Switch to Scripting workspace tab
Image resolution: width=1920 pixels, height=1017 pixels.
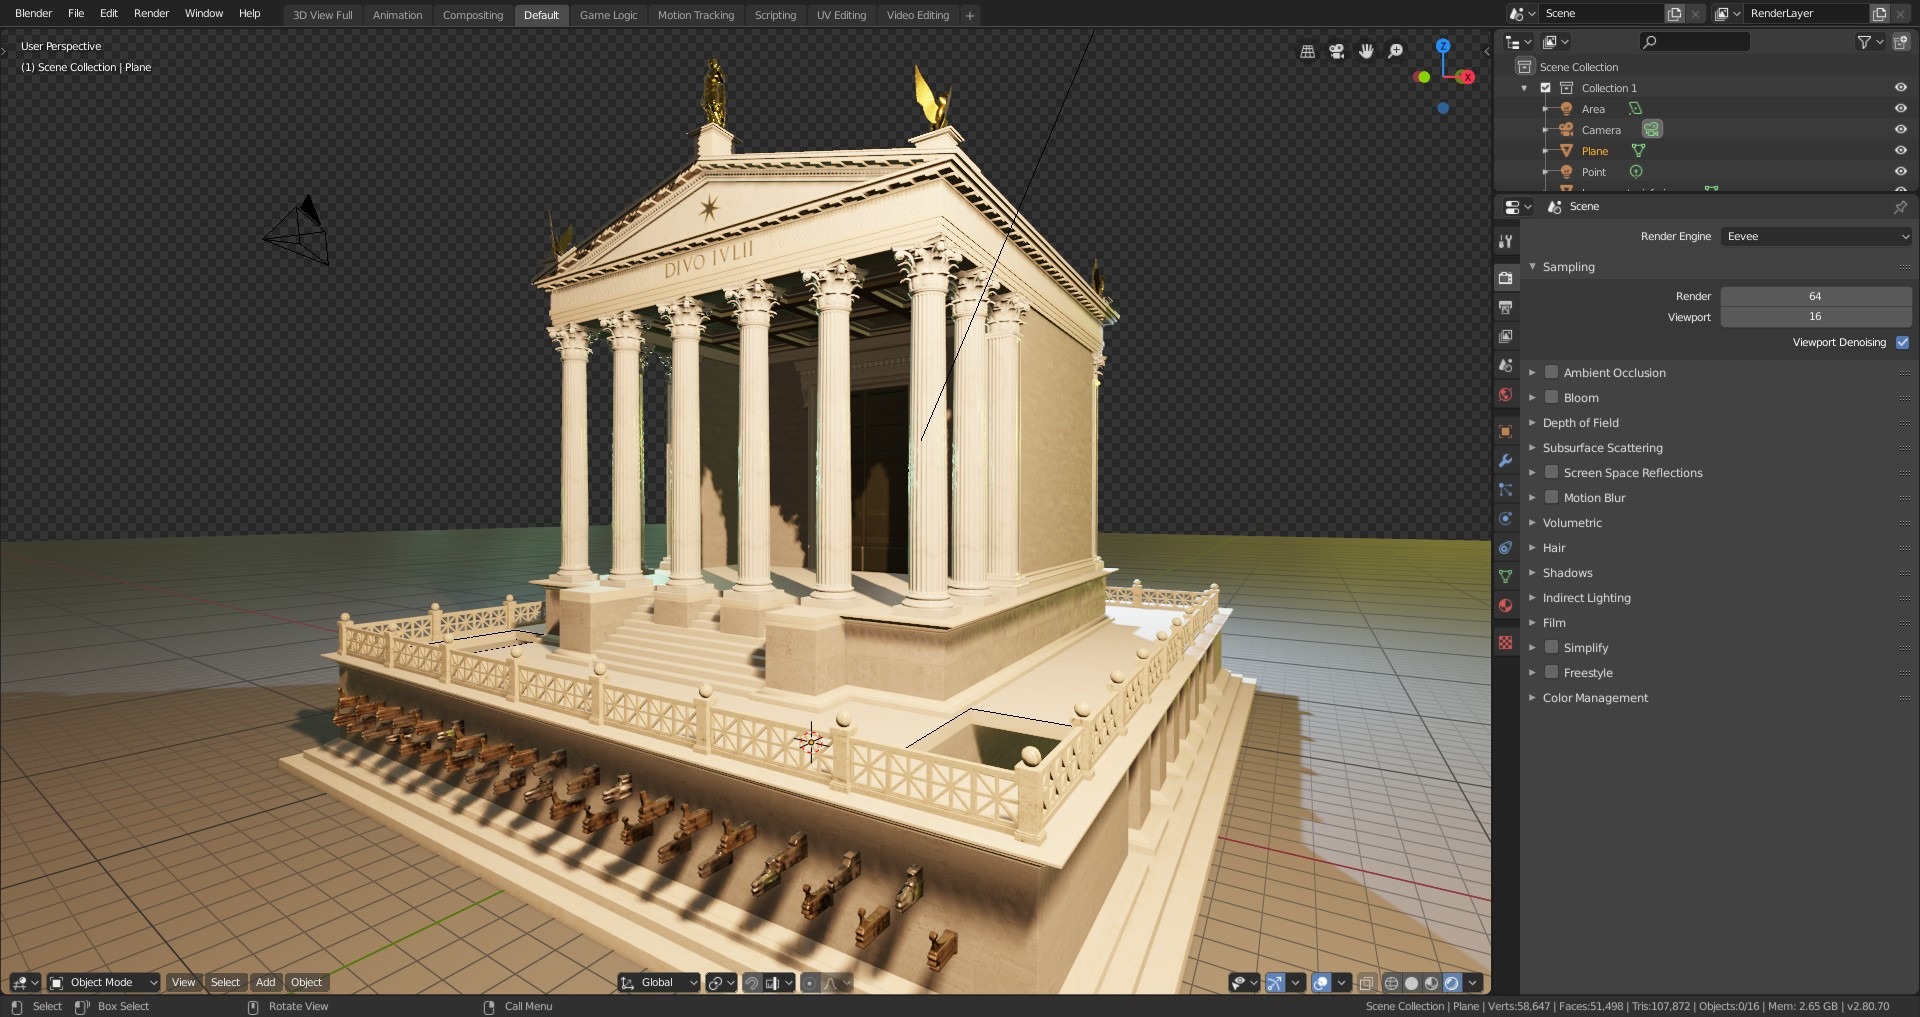[x=775, y=15]
